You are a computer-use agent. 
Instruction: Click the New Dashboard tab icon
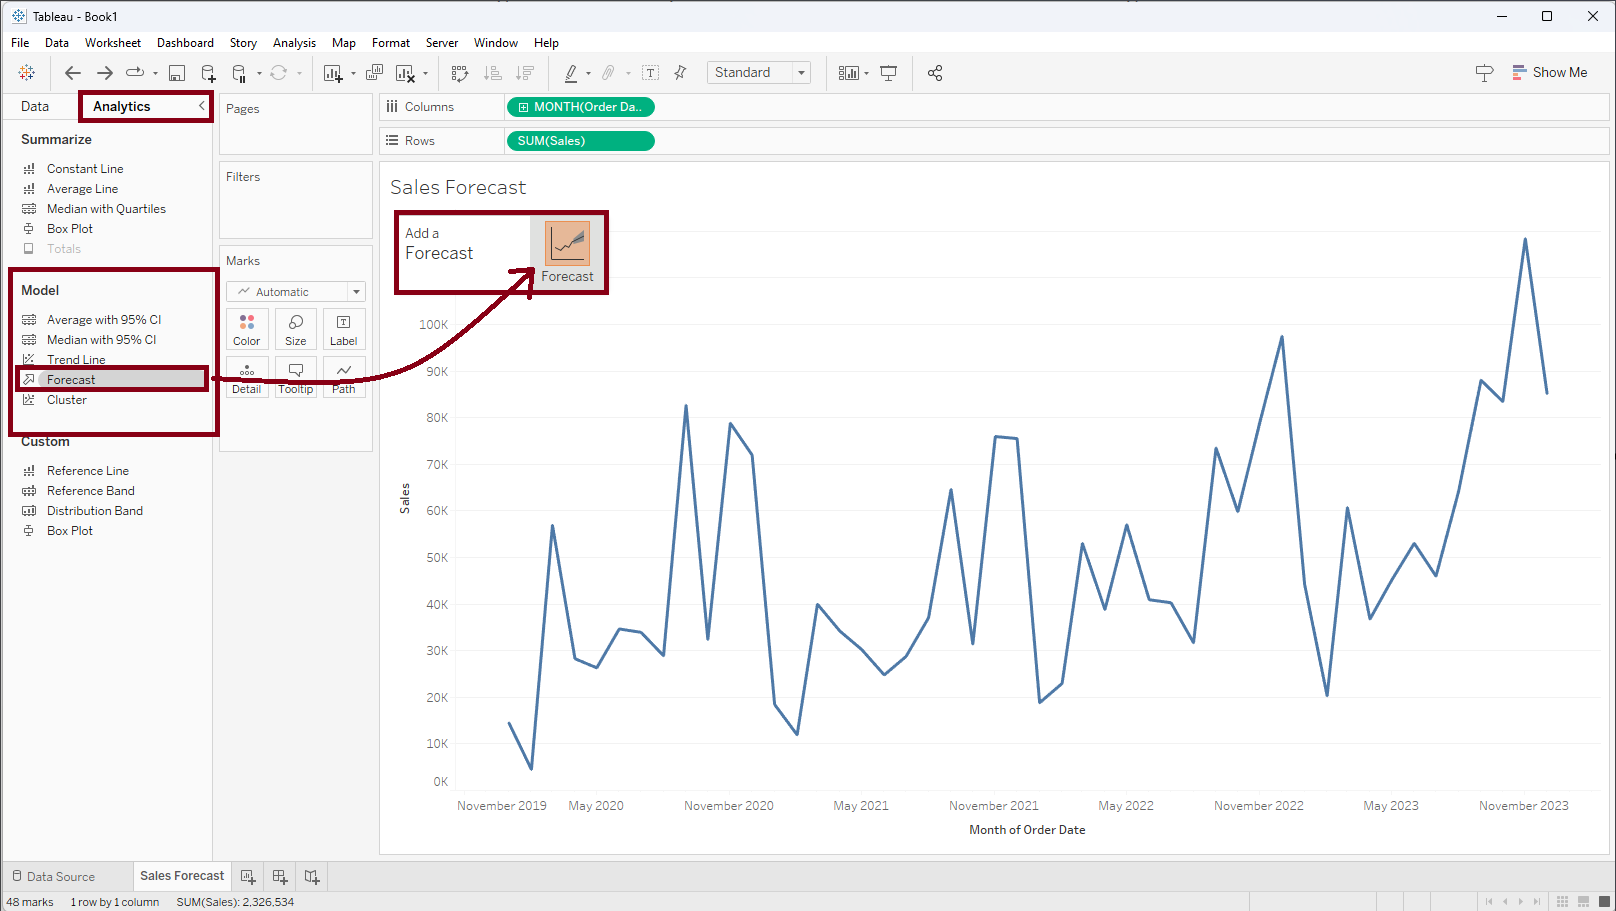(280, 877)
